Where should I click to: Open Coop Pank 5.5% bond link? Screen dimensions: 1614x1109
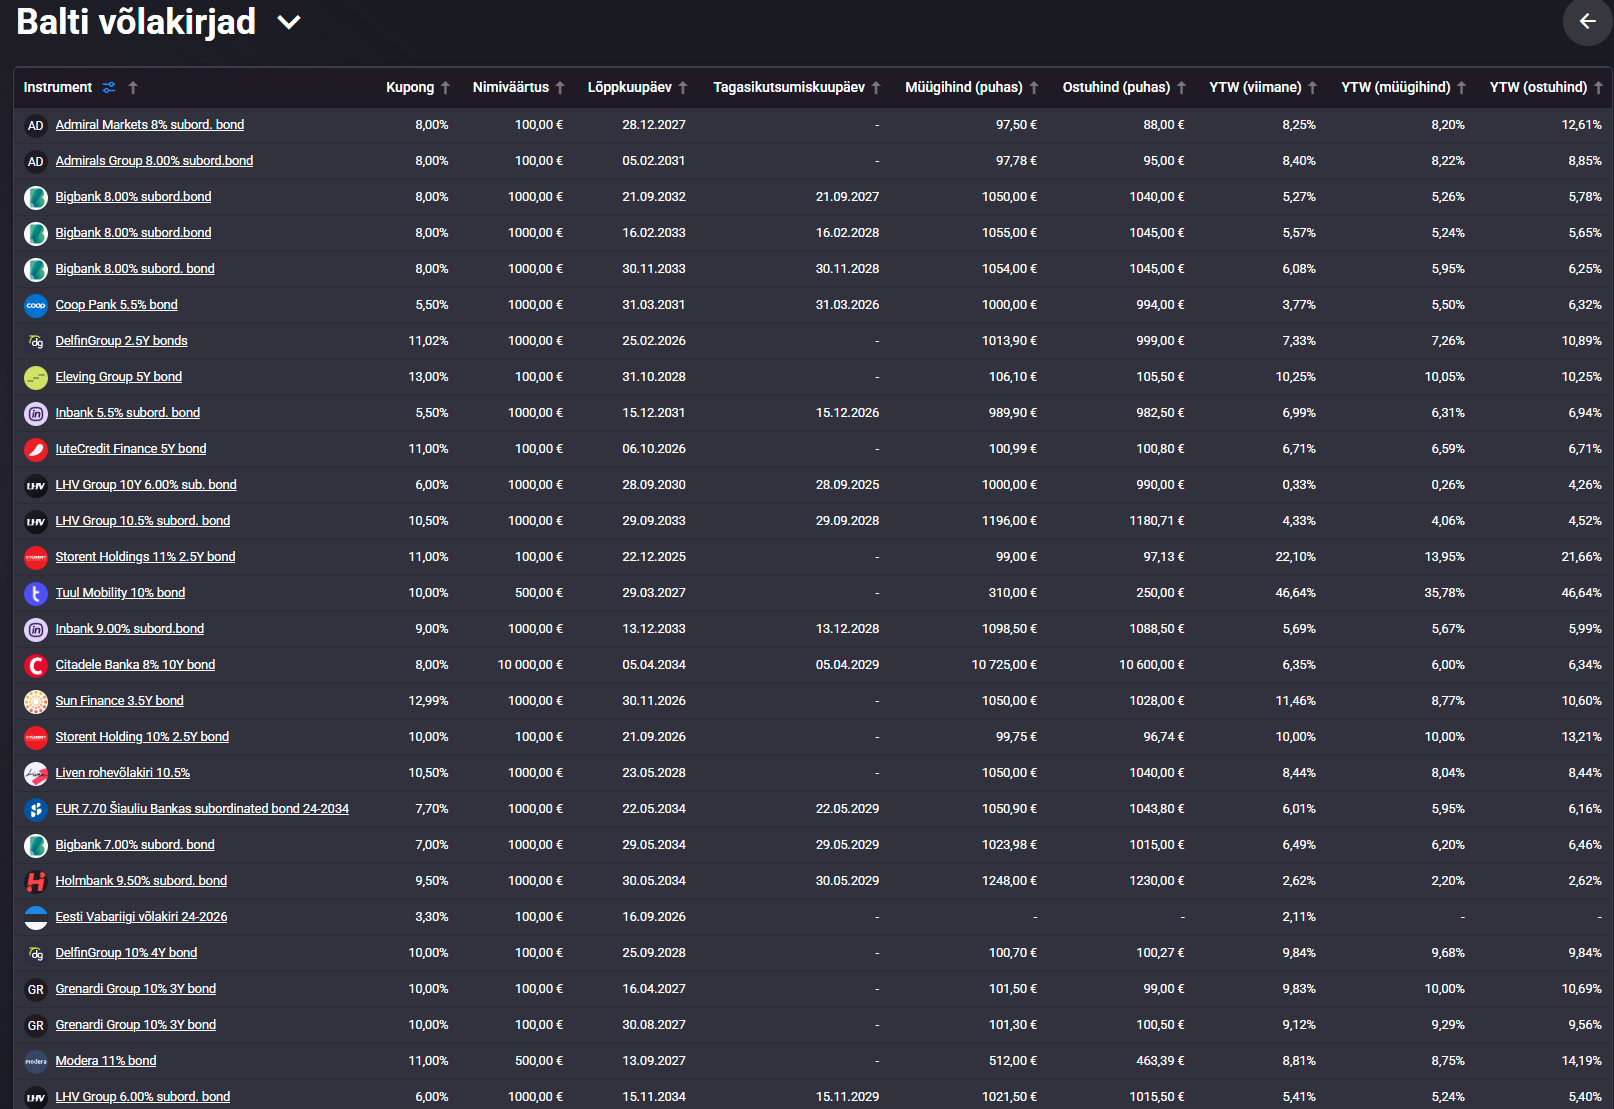[116, 305]
